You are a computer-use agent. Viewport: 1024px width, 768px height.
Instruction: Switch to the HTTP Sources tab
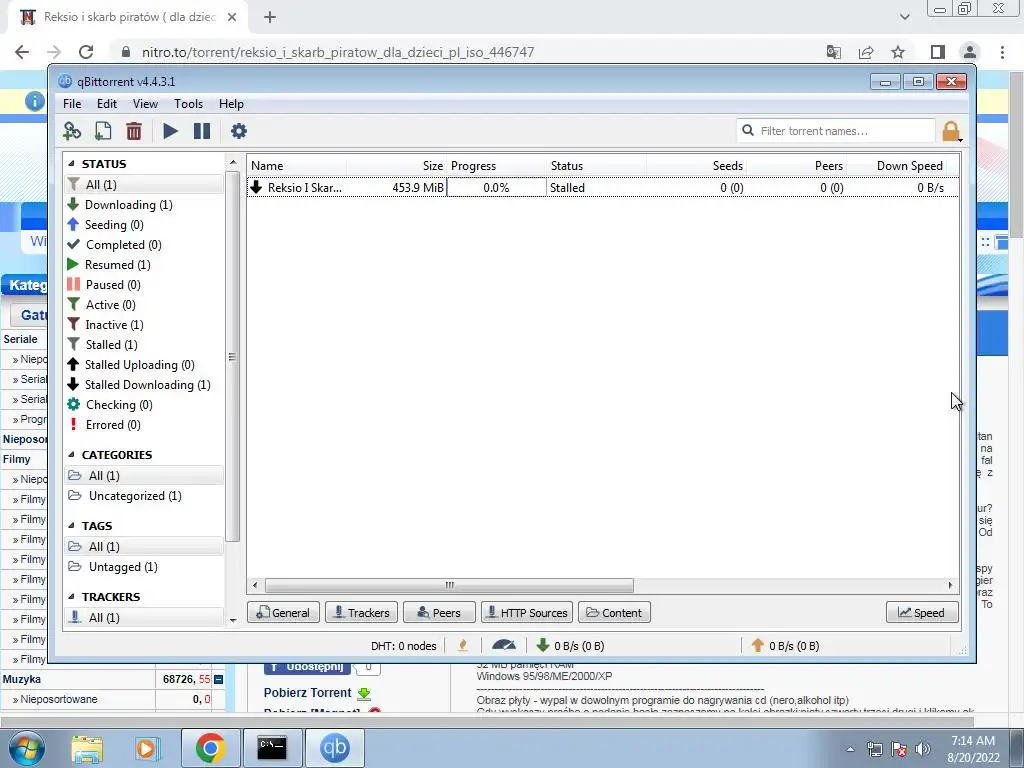coord(527,613)
